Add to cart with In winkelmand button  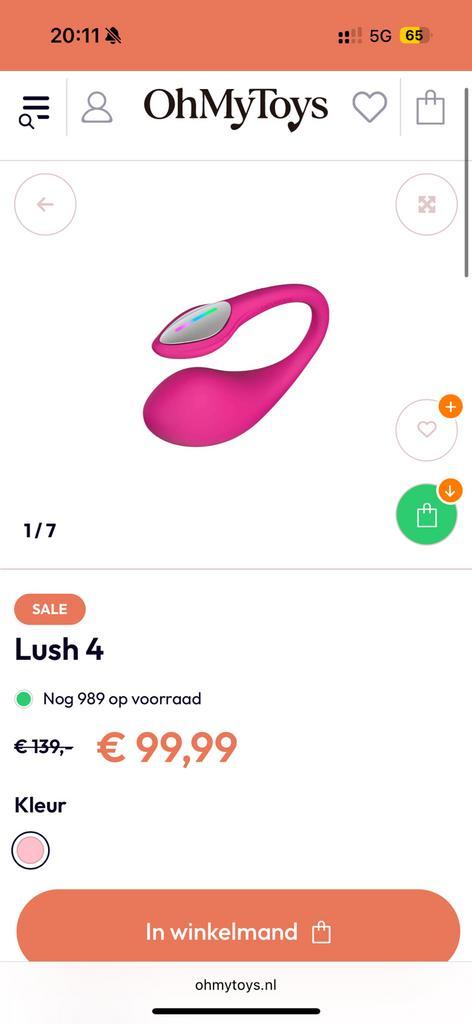[x=238, y=931]
